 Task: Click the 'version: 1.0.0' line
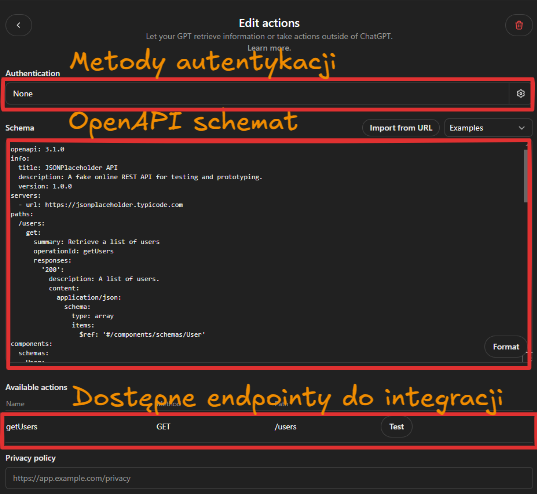[x=45, y=186]
